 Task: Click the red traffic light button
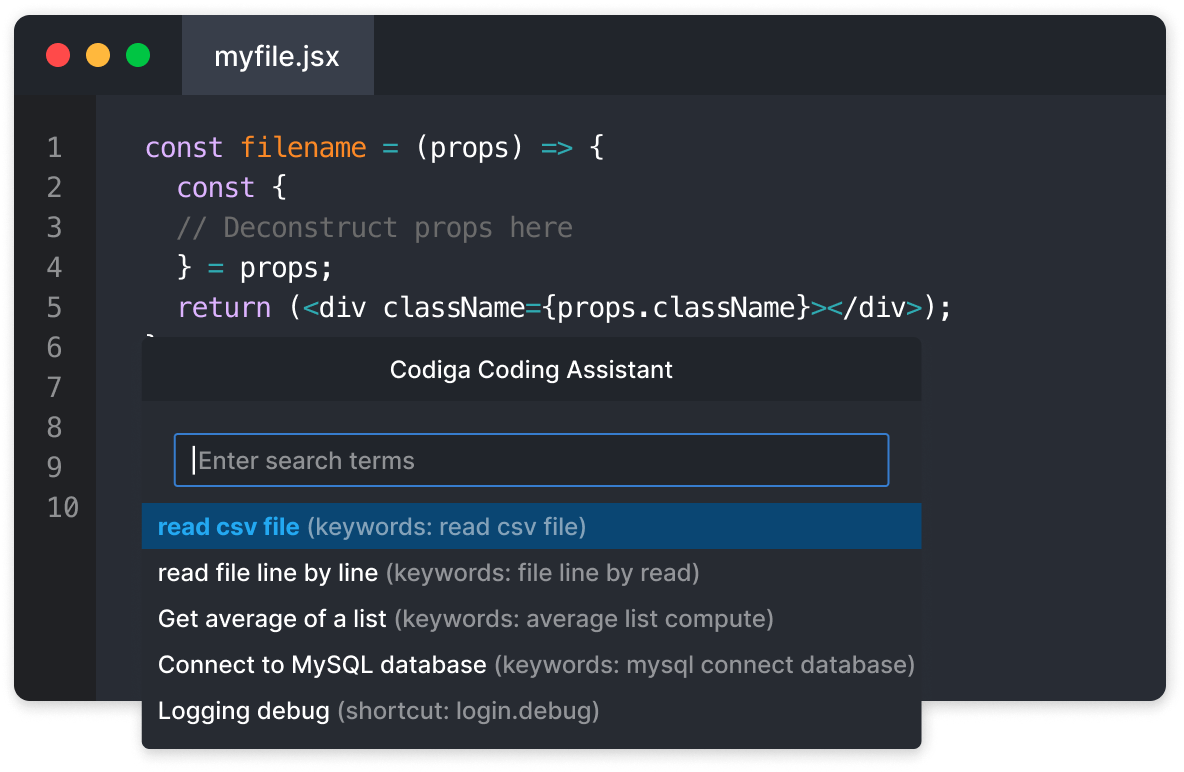pos(58,55)
